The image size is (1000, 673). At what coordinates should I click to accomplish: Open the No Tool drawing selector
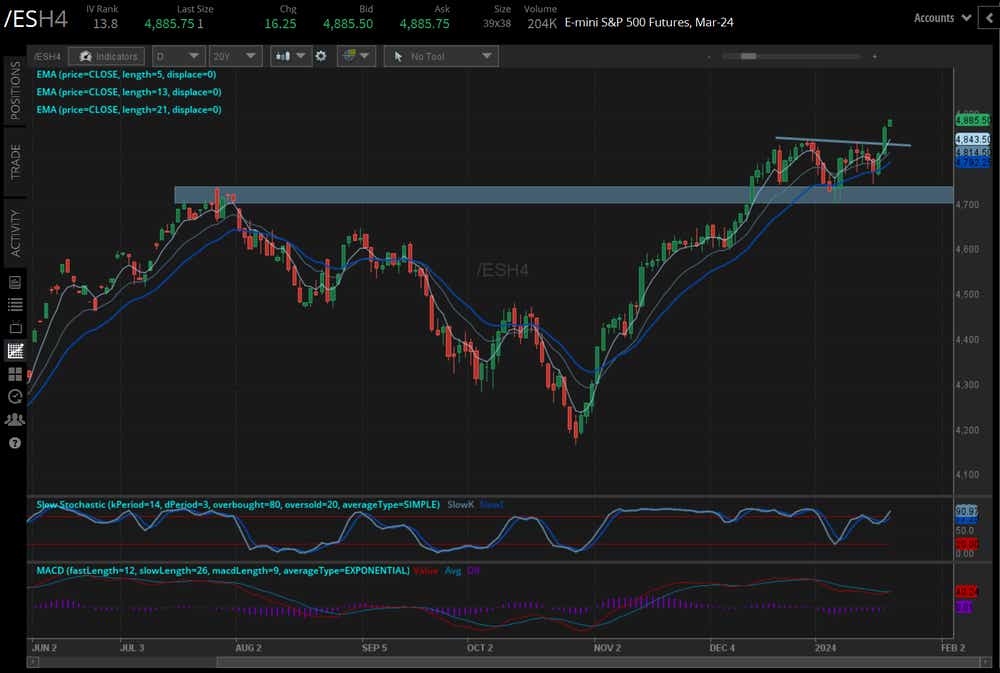click(x=440, y=57)
